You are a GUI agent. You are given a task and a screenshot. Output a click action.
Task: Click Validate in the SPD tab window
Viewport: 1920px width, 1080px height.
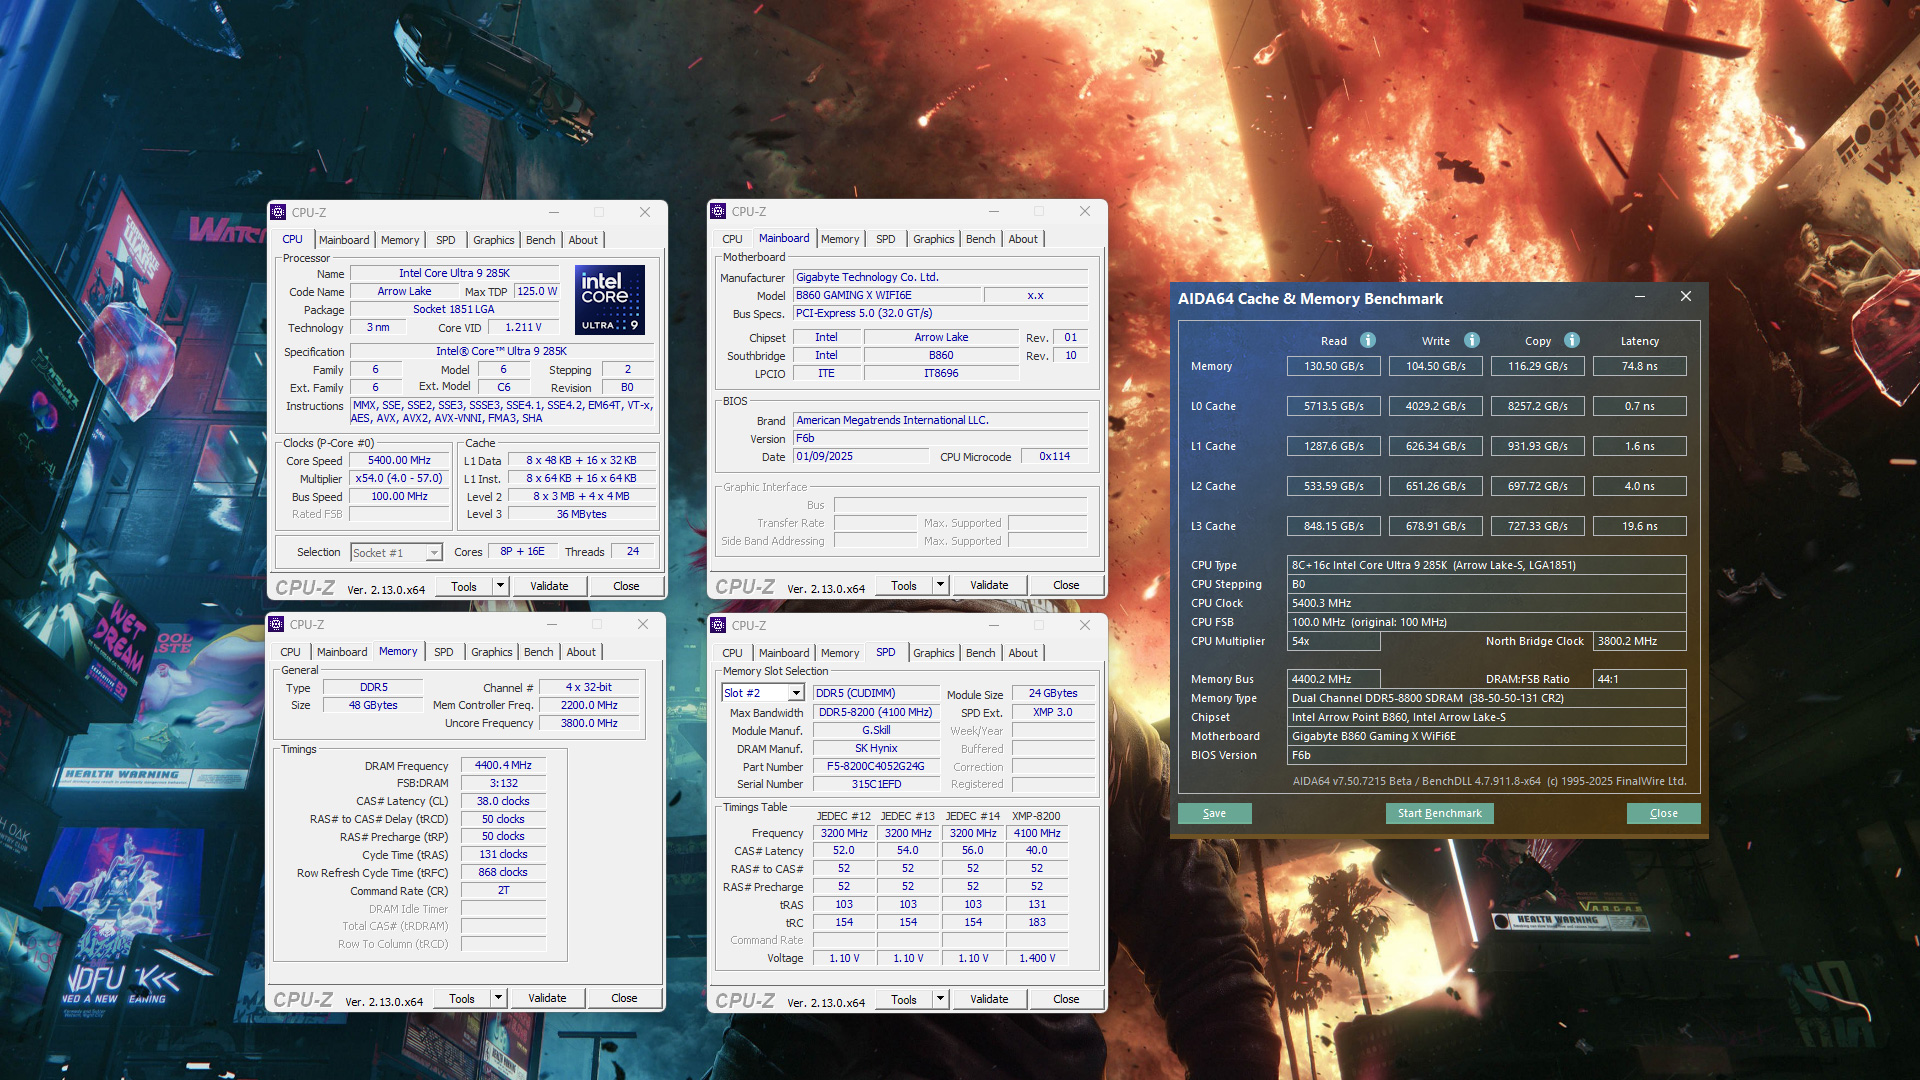[x=989, y=999]
